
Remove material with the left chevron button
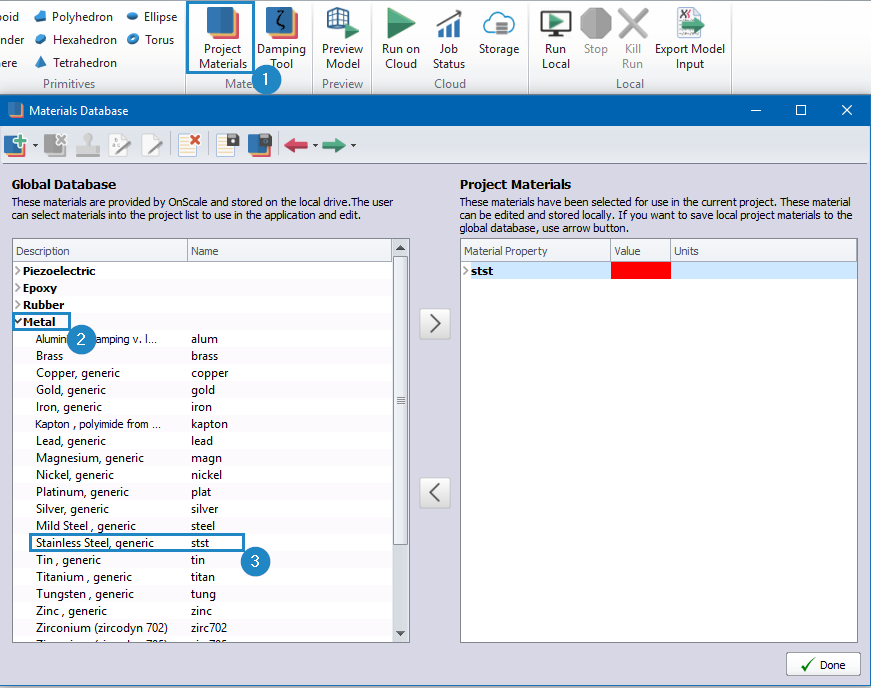[435, 493]
